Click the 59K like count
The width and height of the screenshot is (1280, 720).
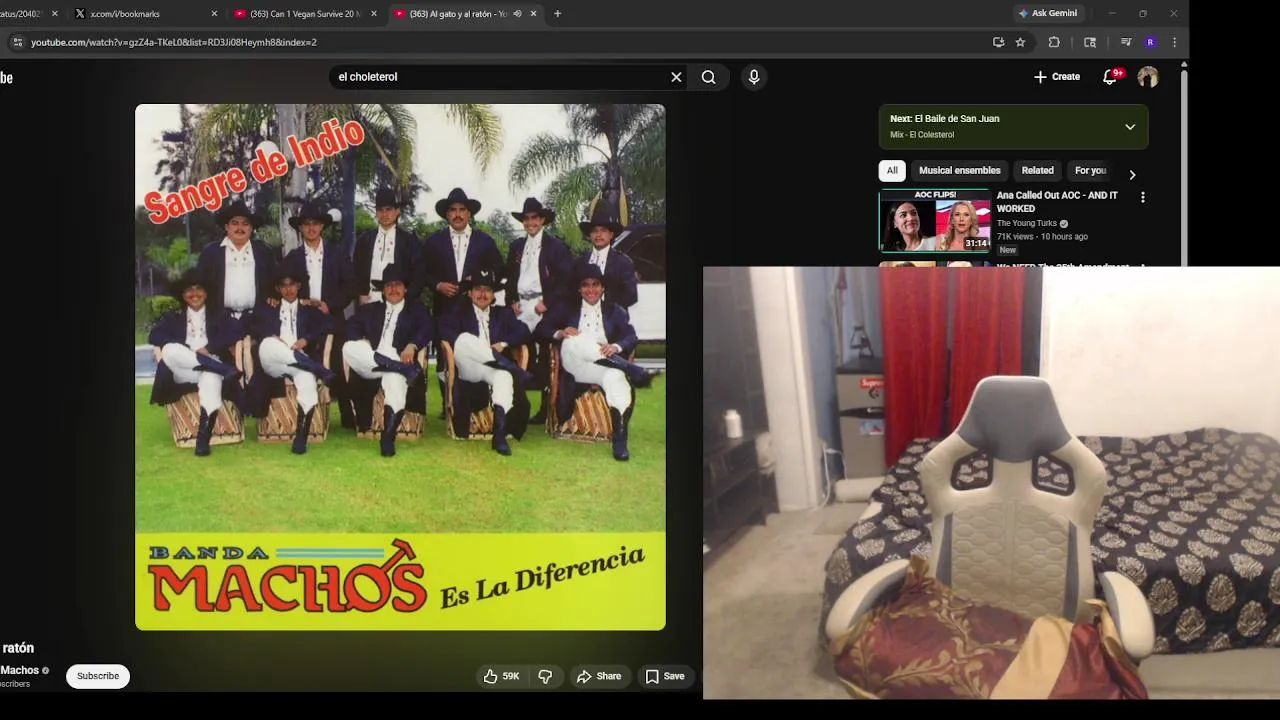pyautogui.click(x=511, y=676)
